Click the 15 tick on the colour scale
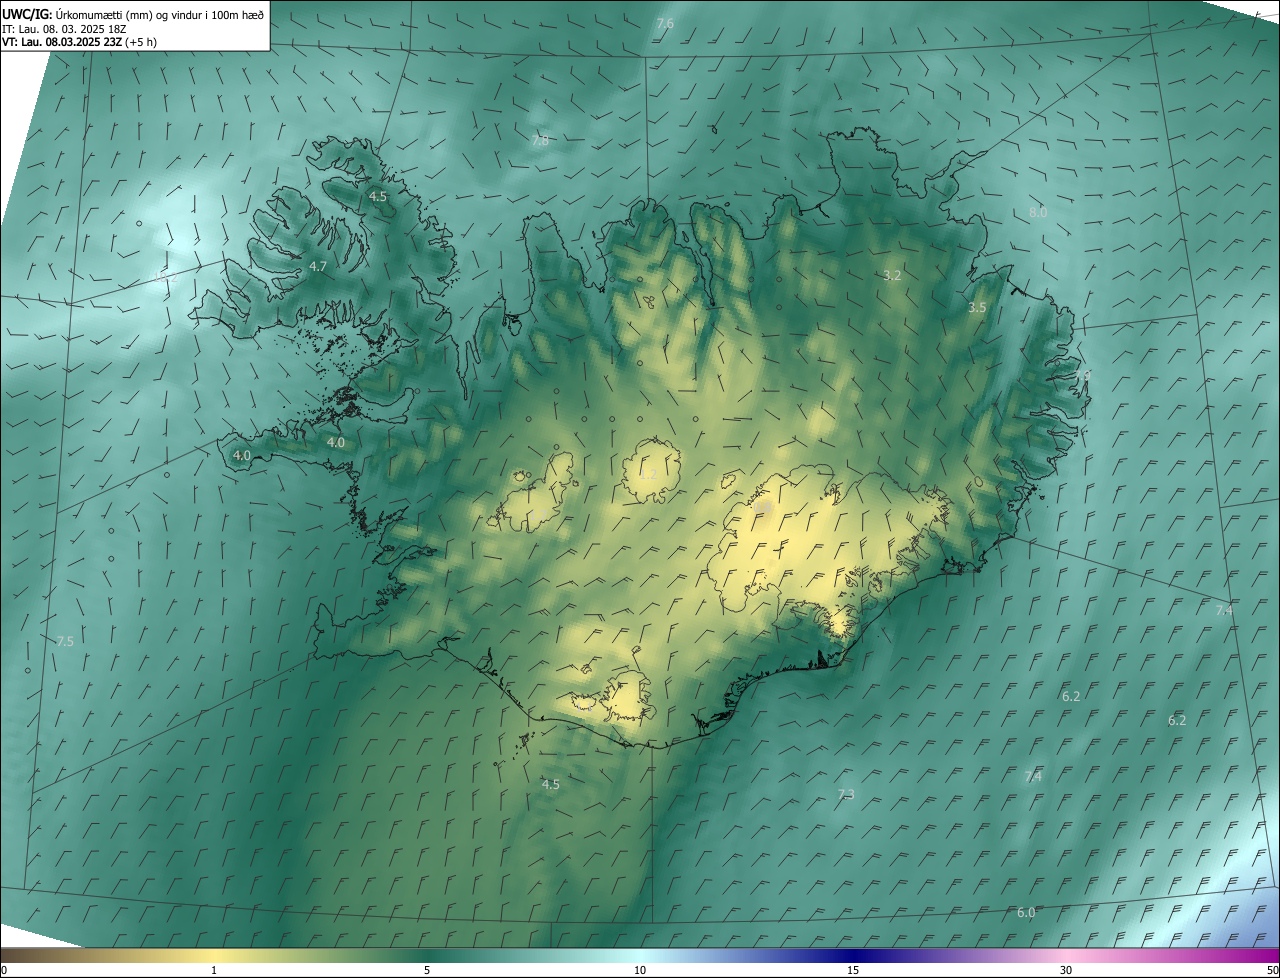 pyautogui.click(x=853, y=970)
